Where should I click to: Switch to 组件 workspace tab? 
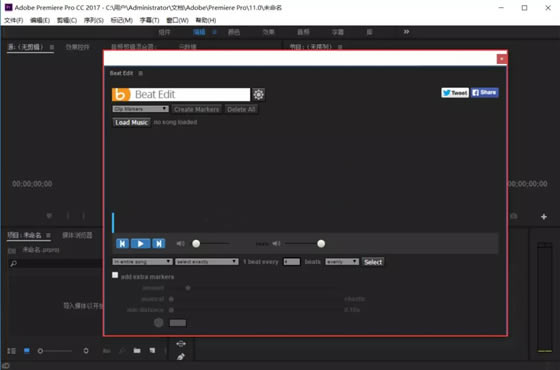click(164, 32)
